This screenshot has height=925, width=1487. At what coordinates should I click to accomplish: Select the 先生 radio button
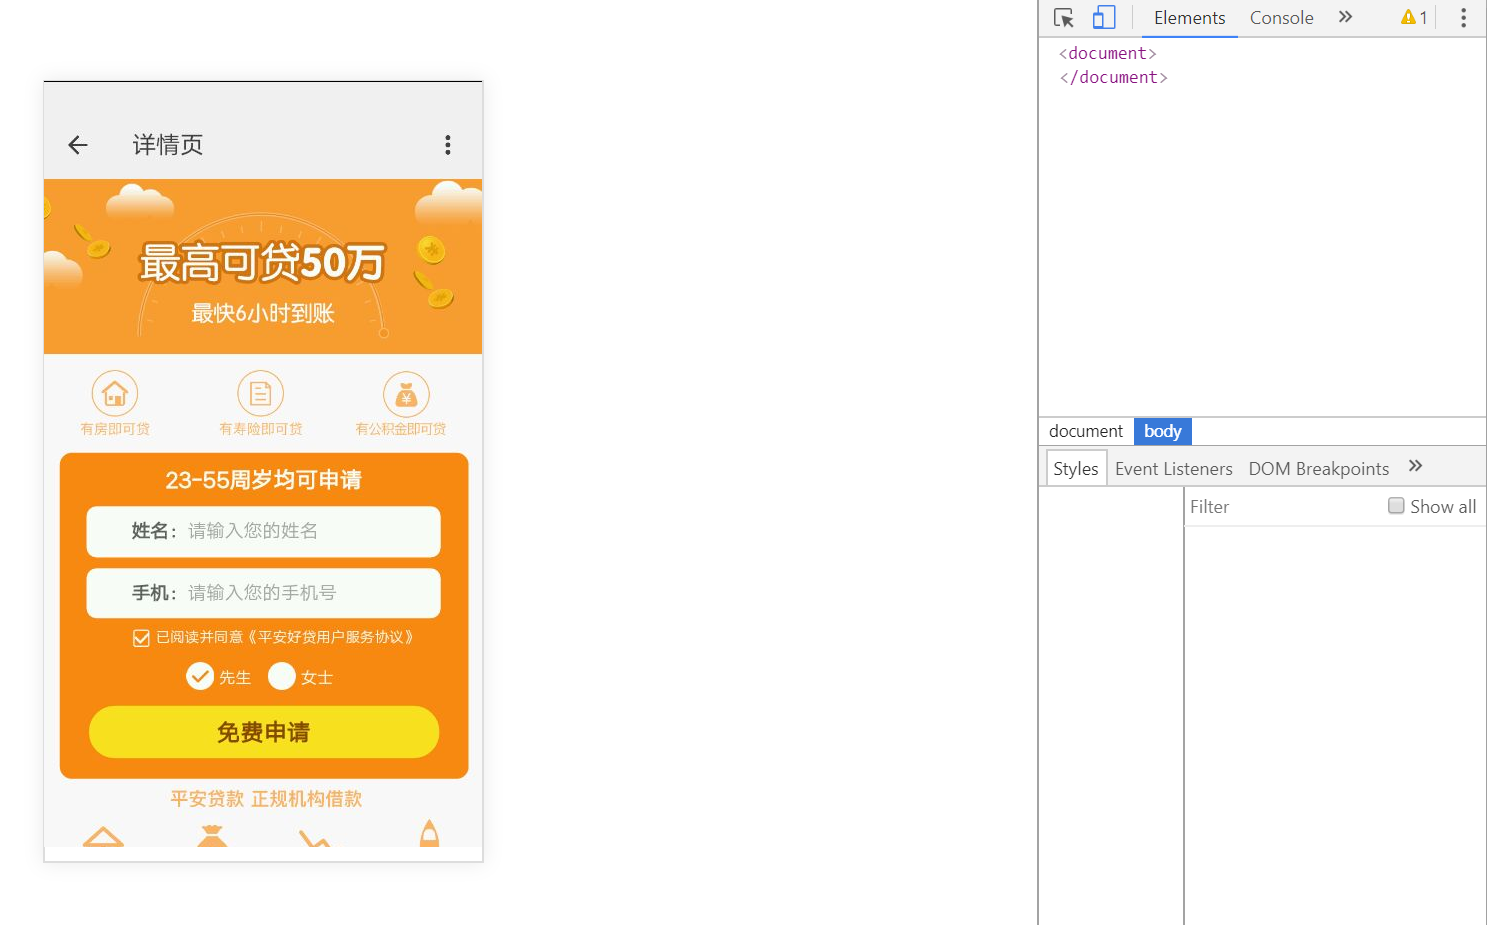[x=200, y=676]
